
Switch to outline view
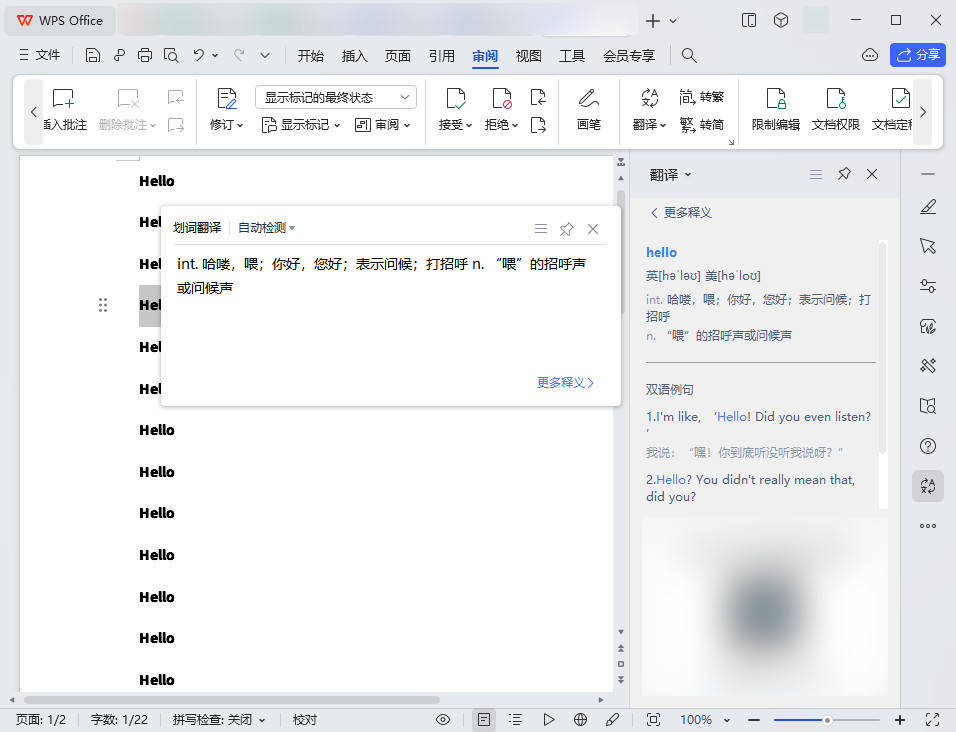tap(516, 720)
